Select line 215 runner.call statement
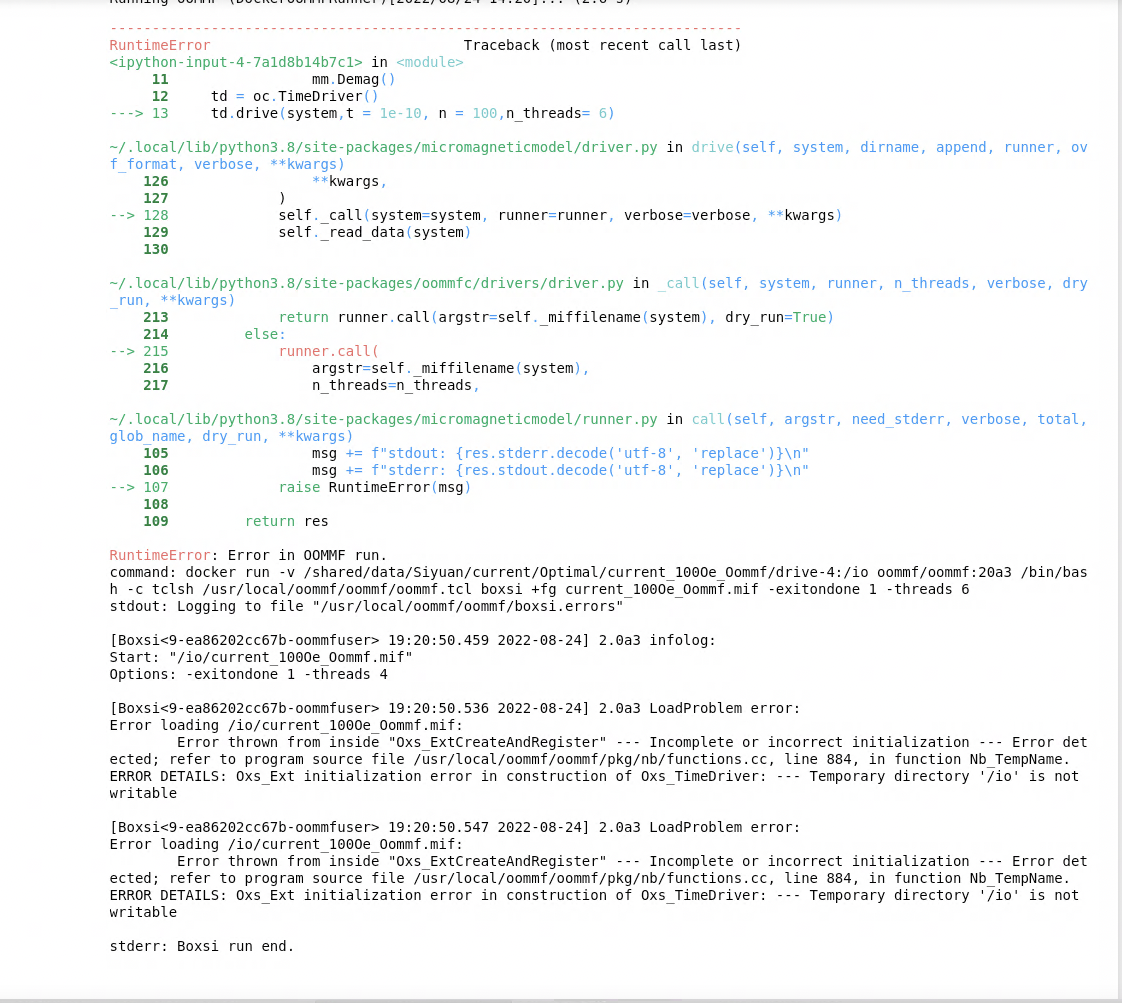Image resolution: width=1122 pixels, height=1003 pixels. [330, 351]
